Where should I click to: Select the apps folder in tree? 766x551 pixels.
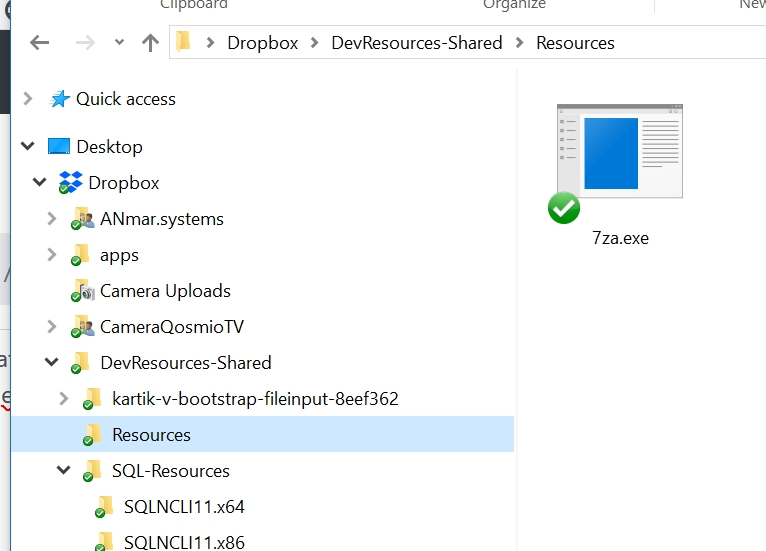[x=119, y=255]
